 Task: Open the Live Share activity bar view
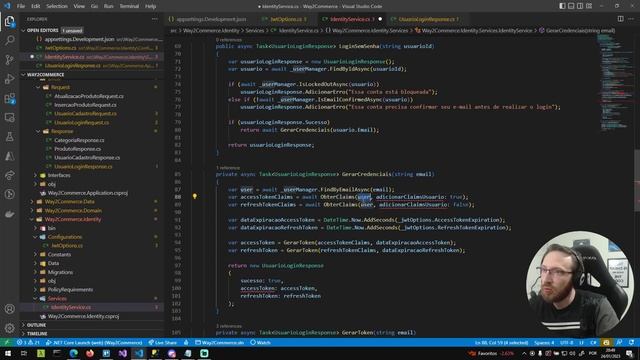click(9, 175)
